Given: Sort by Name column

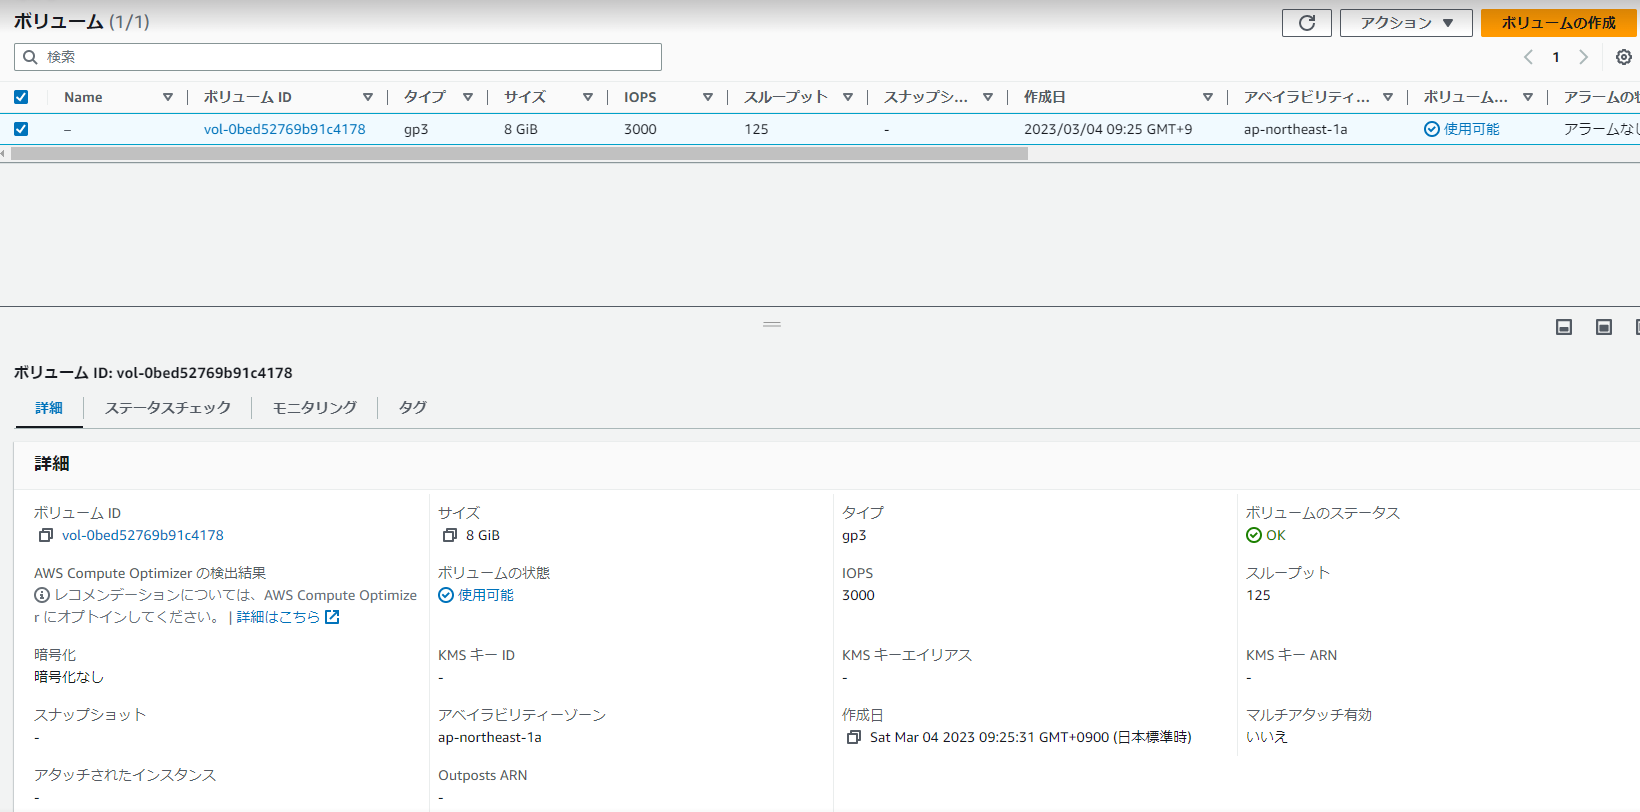Looking at the screenshot, I should pos(167,97).
